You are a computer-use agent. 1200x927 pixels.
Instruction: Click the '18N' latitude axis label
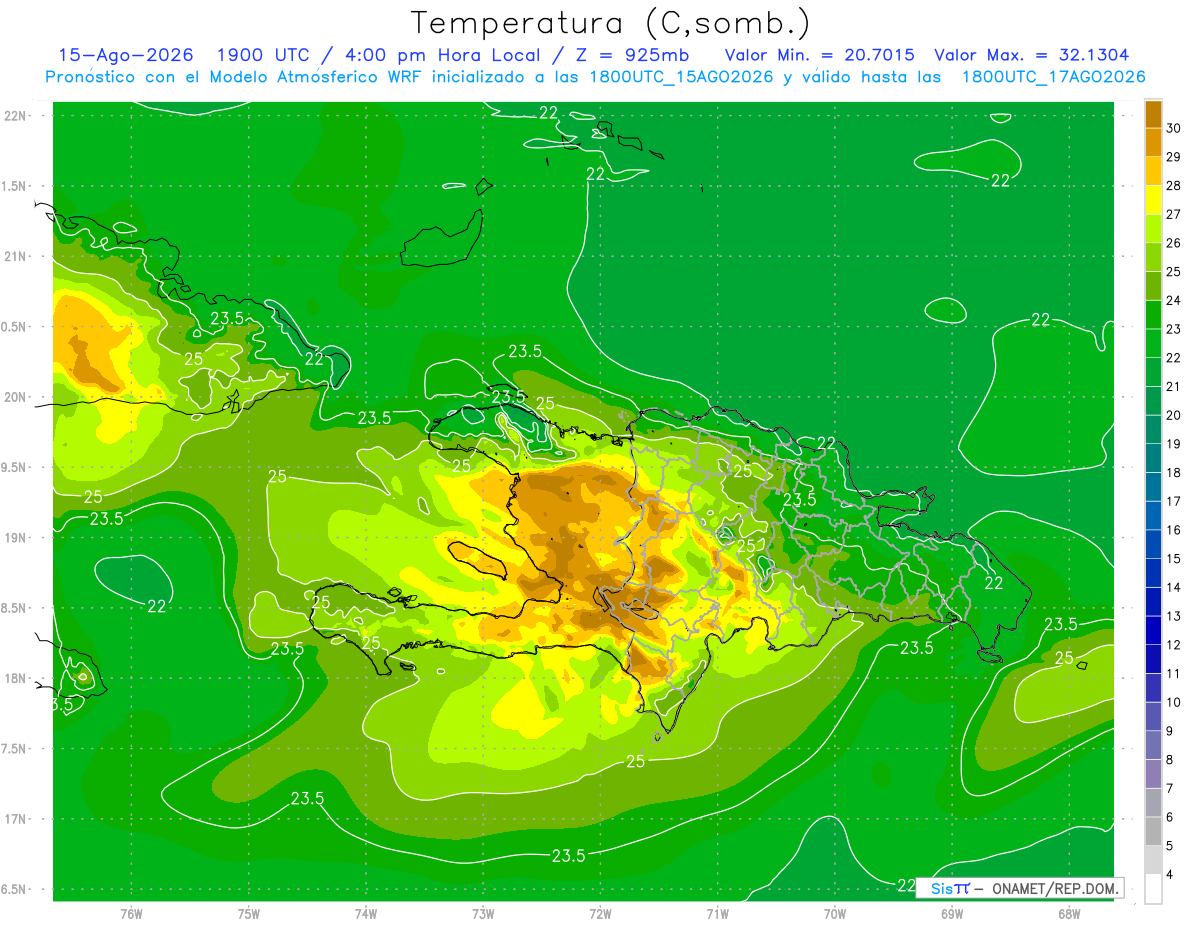14,678
